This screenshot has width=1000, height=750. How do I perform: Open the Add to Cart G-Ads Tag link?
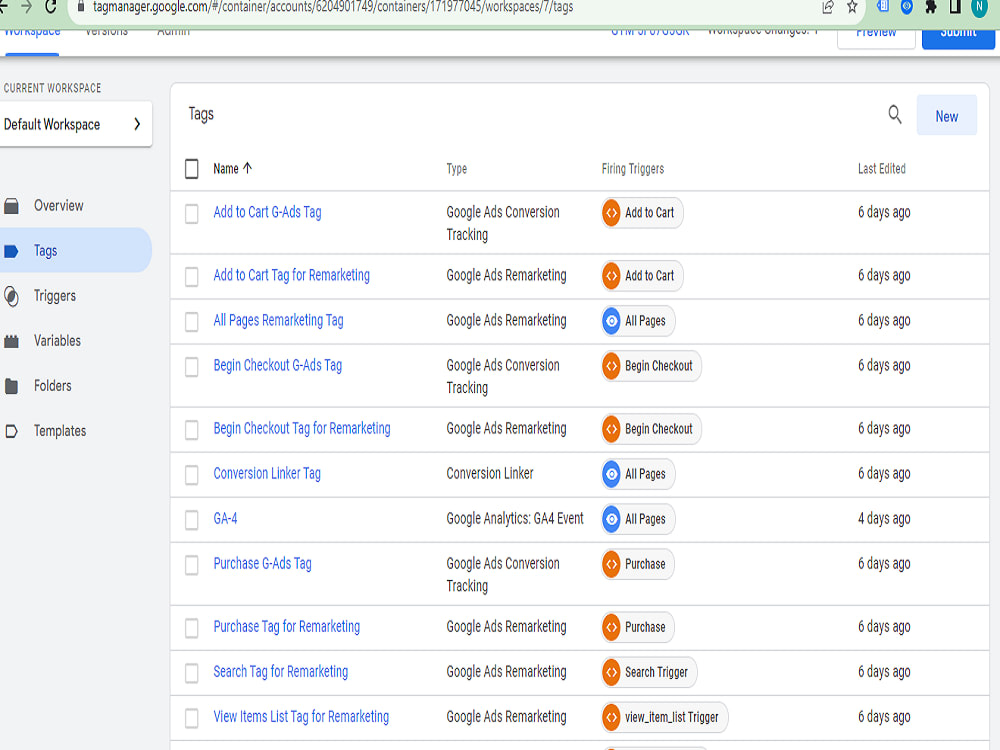[x=267, y=212]
